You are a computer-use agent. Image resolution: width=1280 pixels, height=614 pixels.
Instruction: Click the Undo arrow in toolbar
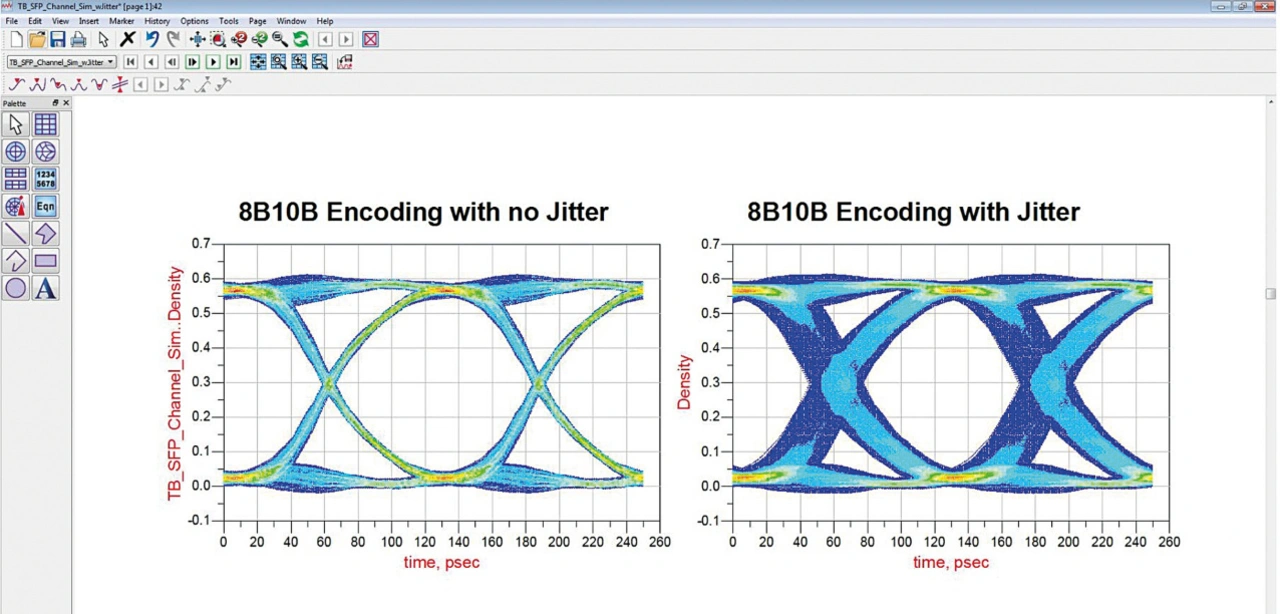point(152,39)
